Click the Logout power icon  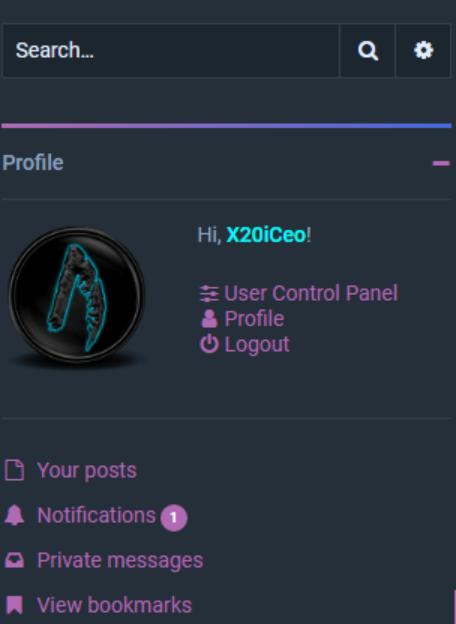pos(209,344)
